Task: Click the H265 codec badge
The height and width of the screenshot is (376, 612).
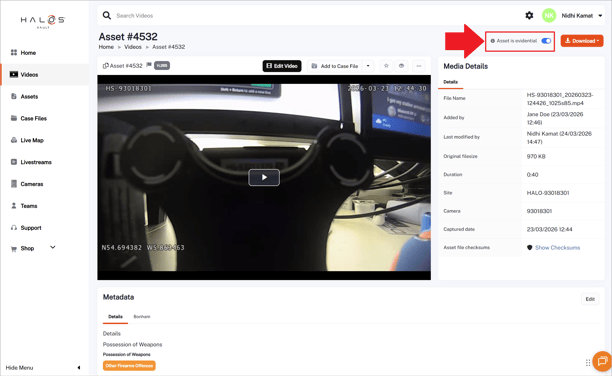Action: pos(162,66)
